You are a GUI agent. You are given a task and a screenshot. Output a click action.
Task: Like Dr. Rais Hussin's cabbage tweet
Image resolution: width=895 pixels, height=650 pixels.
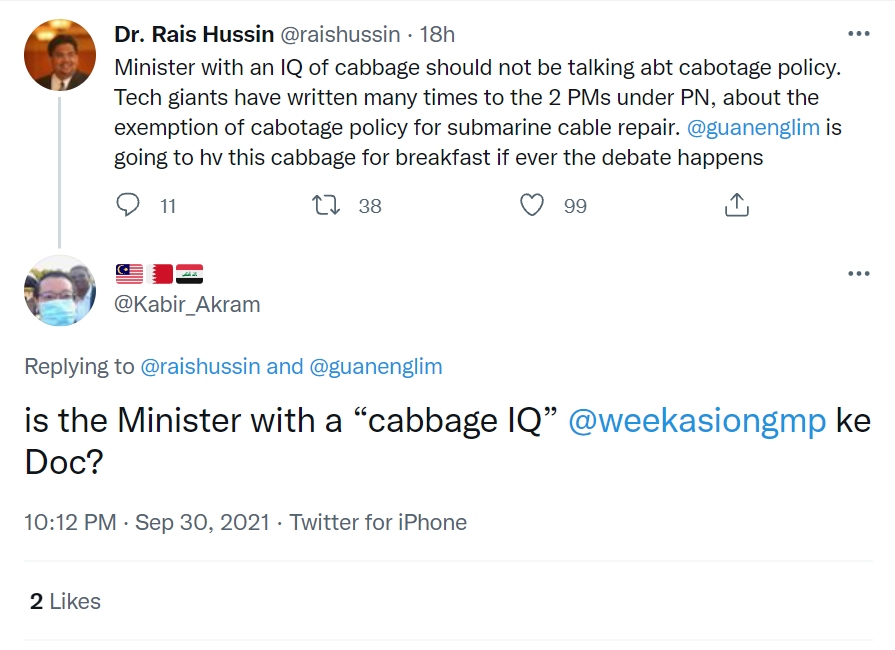[533, 205]
